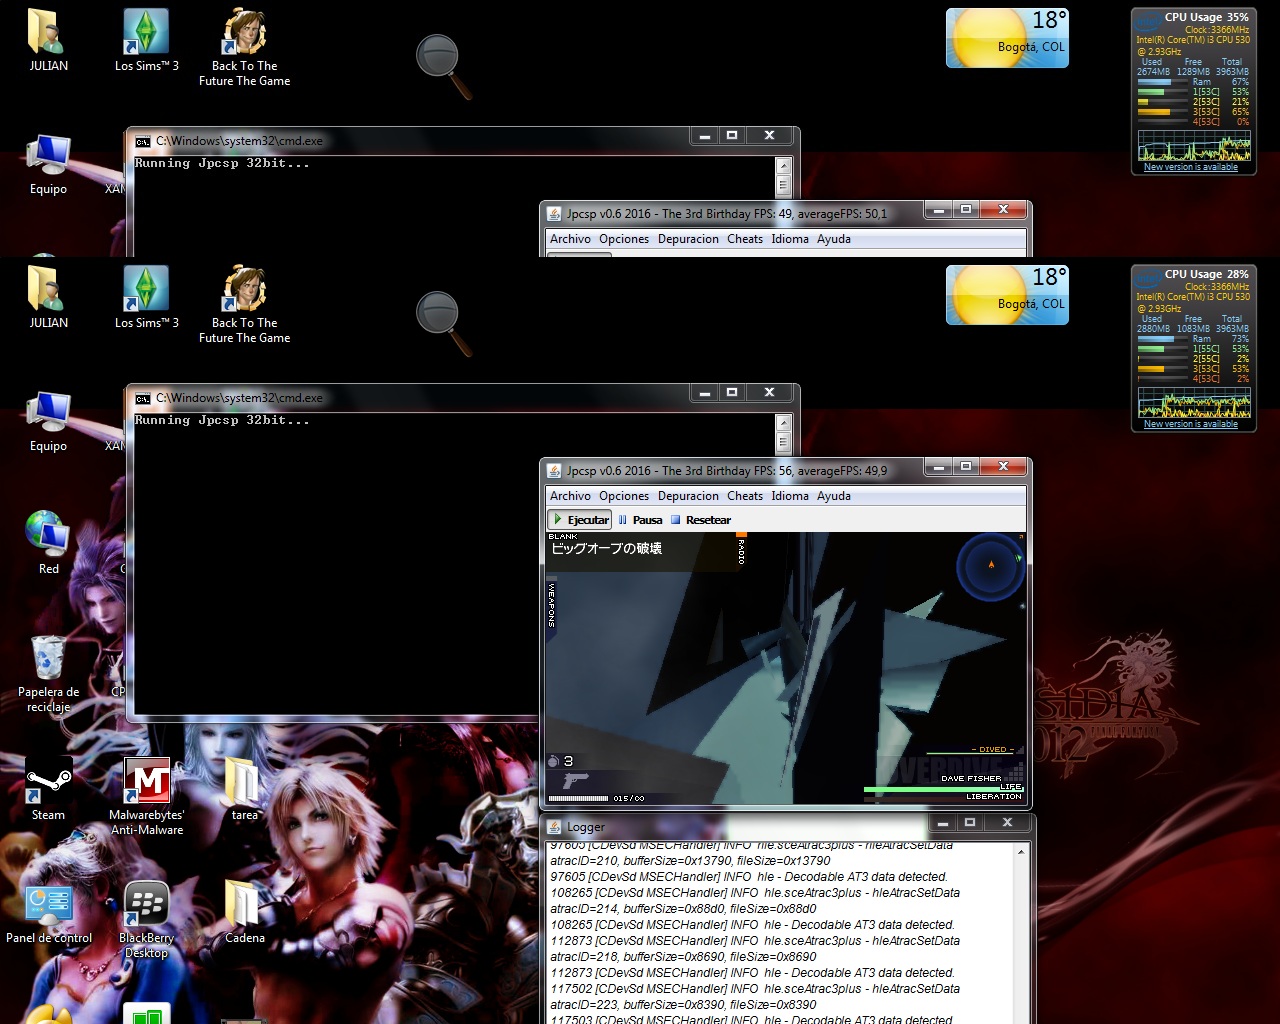
Task: Maximize the Logger window
Action: point(969,822)
